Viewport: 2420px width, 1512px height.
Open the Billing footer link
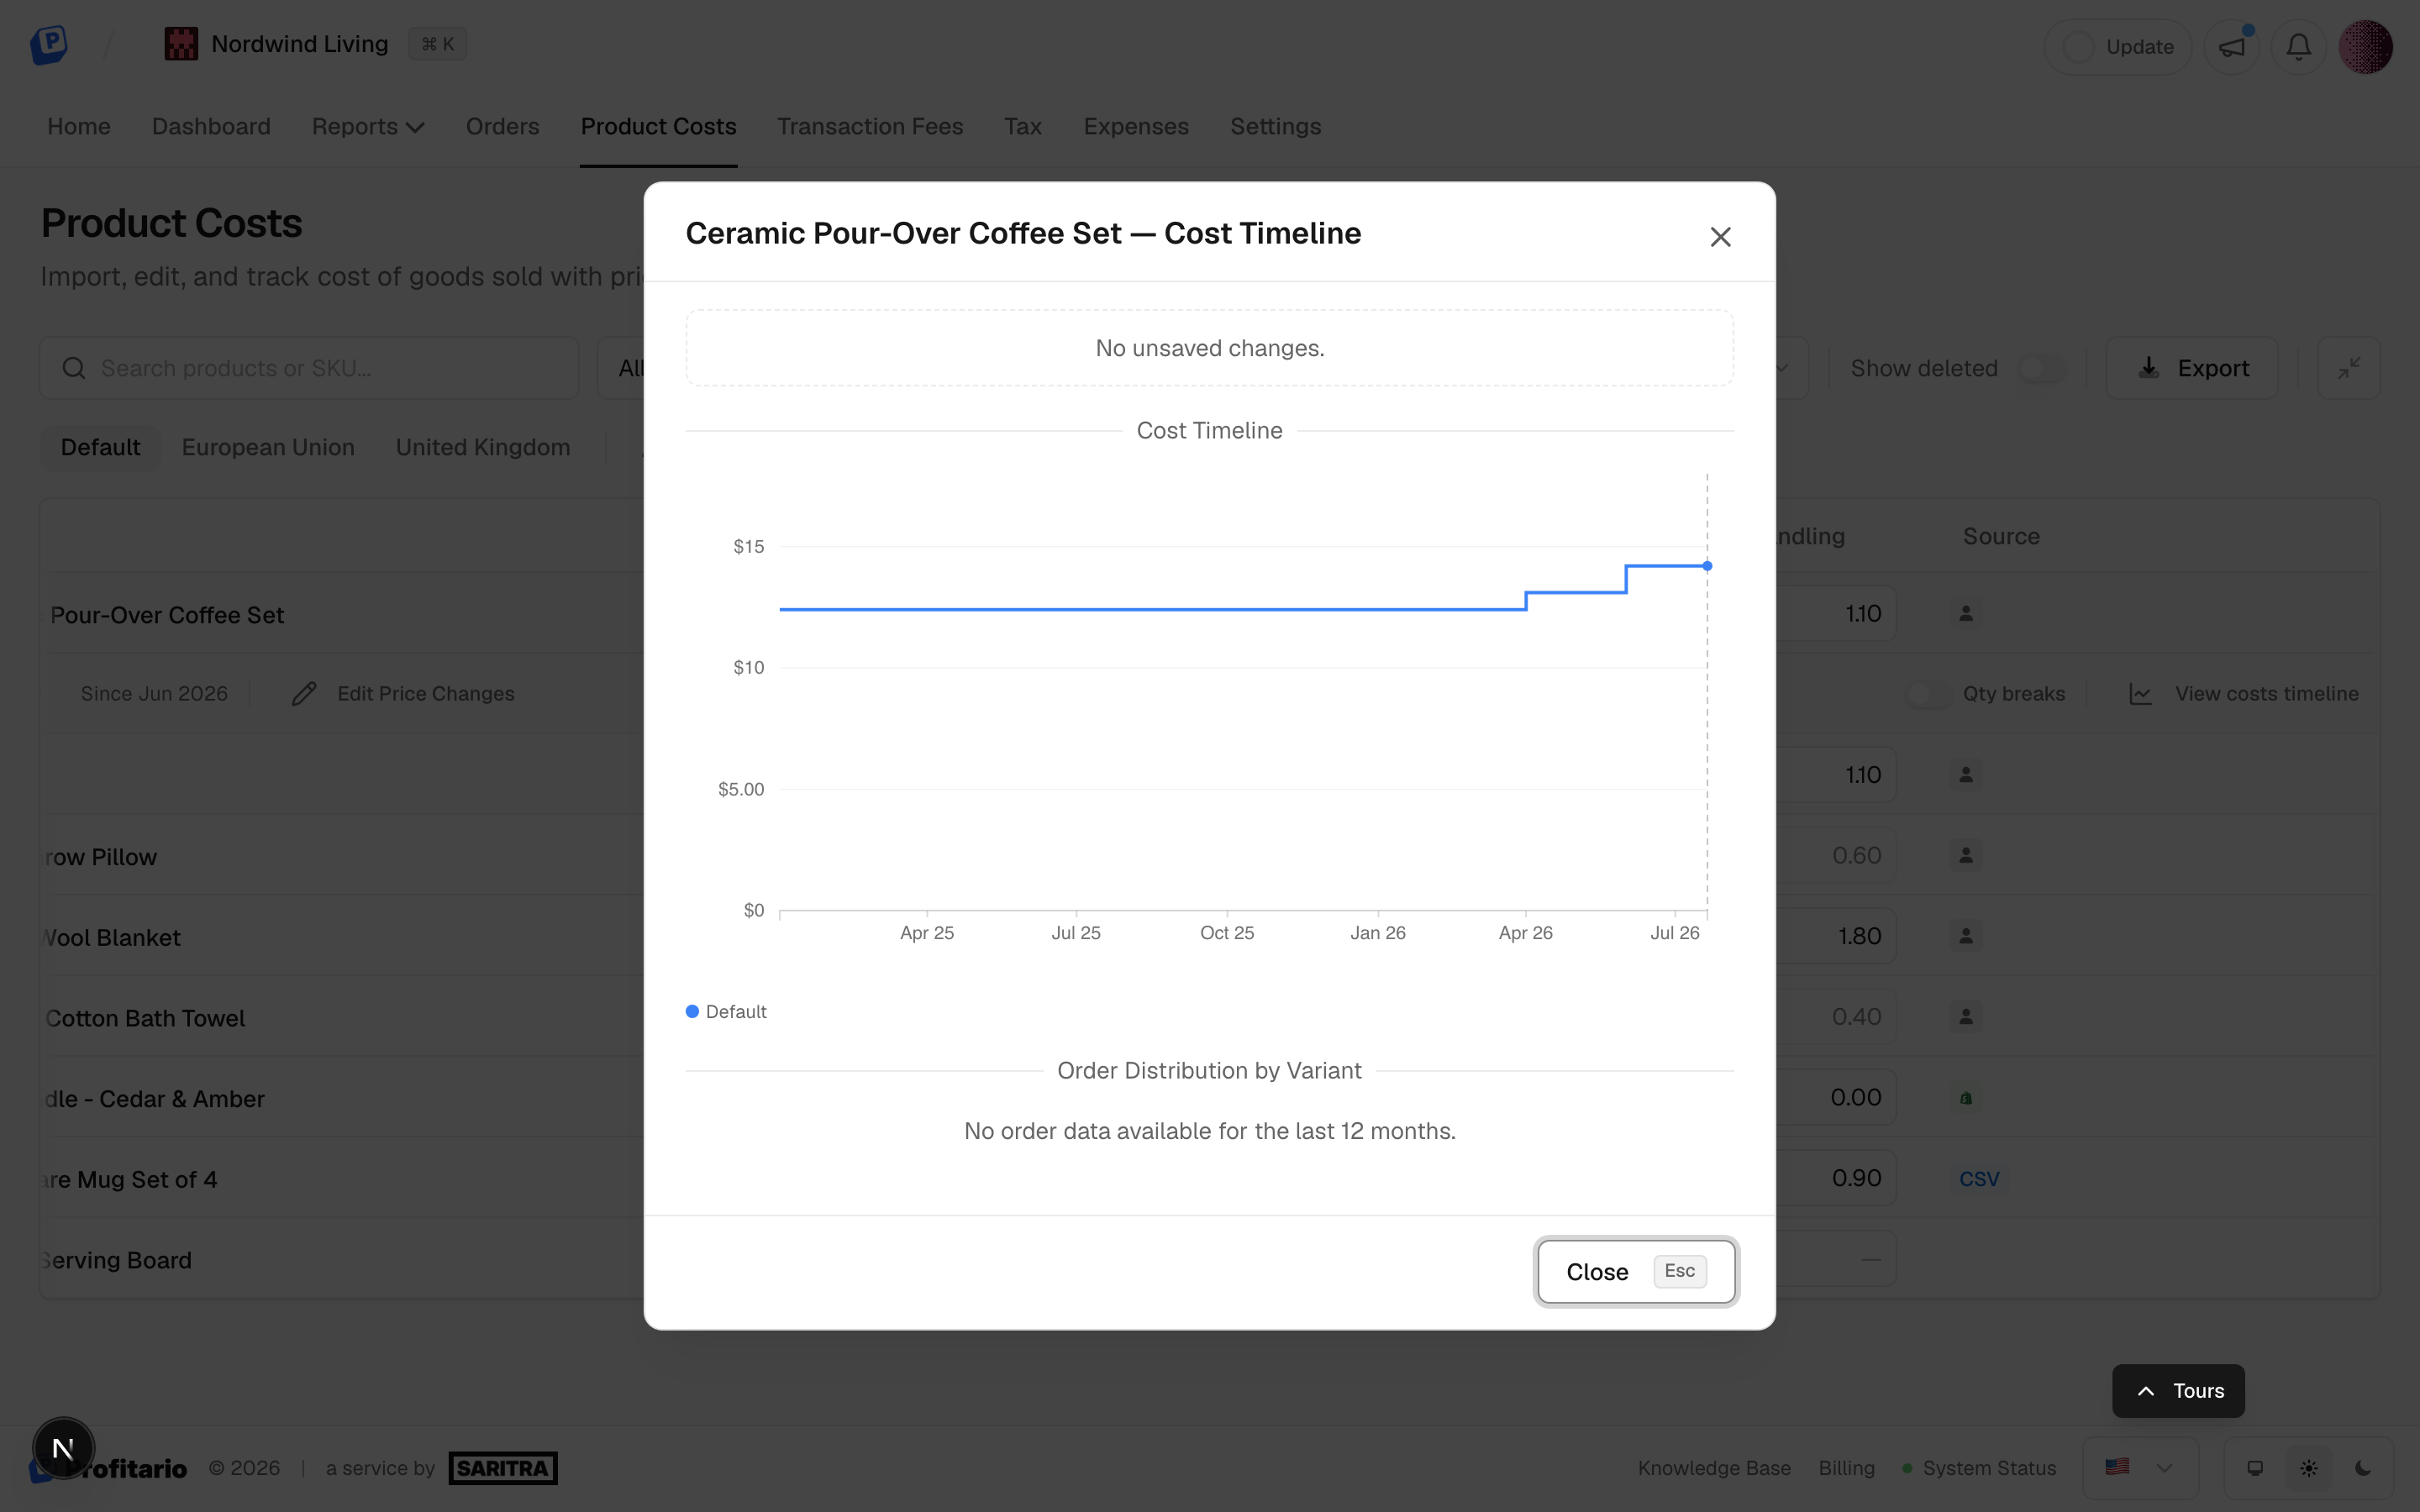tap(1846, 1468)
